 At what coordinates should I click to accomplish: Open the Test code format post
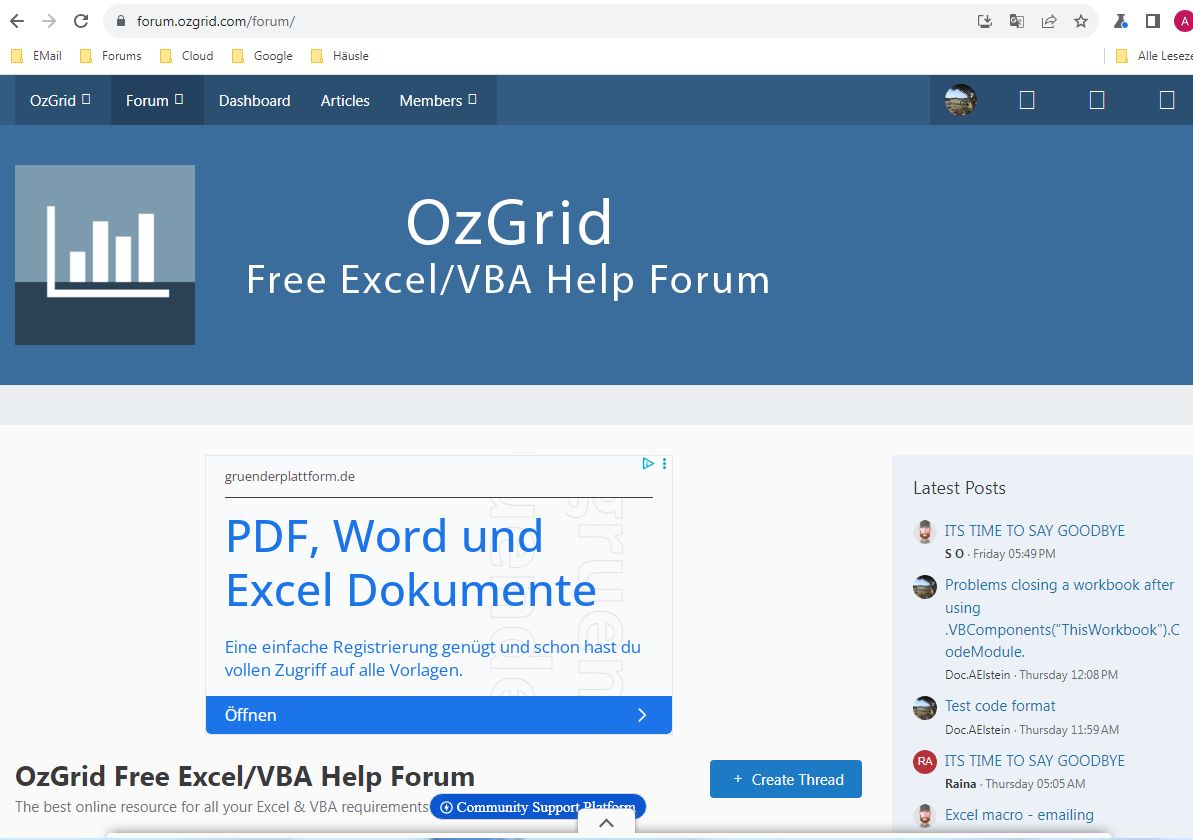(x=1000, y=705)
